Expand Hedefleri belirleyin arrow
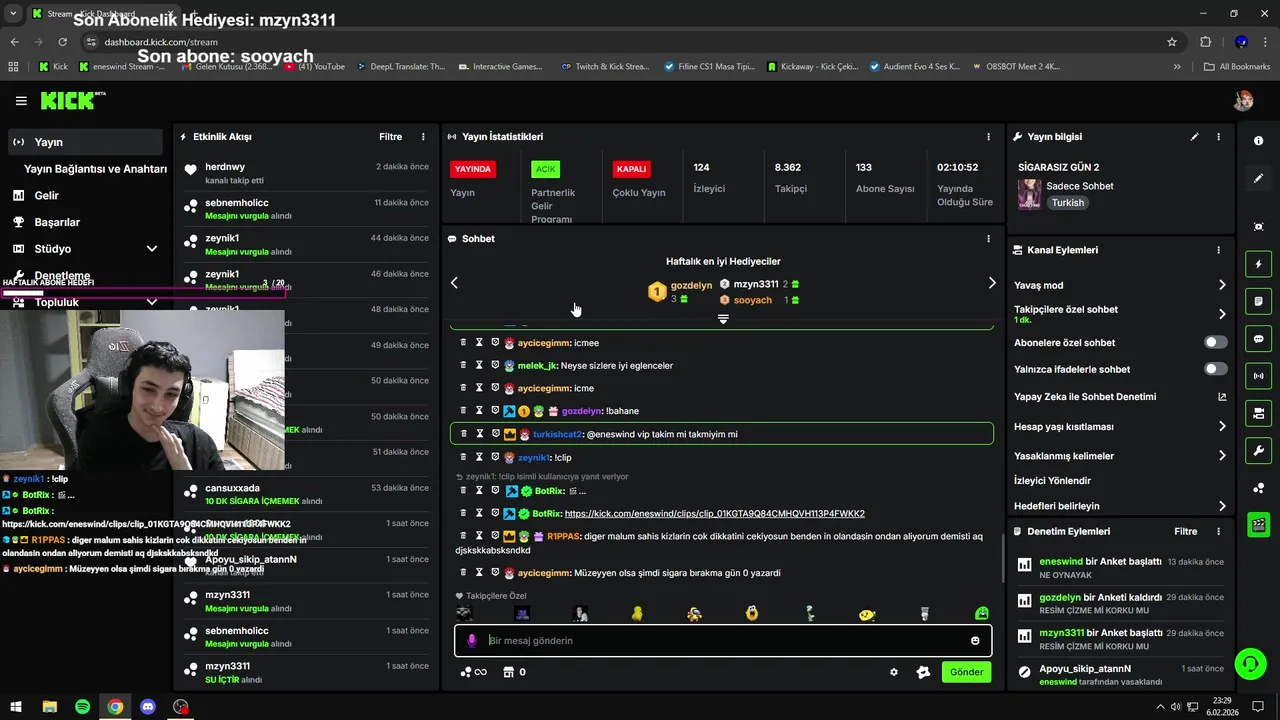The height and width of the screenshot is (720, 1280). click(1222, 506)
